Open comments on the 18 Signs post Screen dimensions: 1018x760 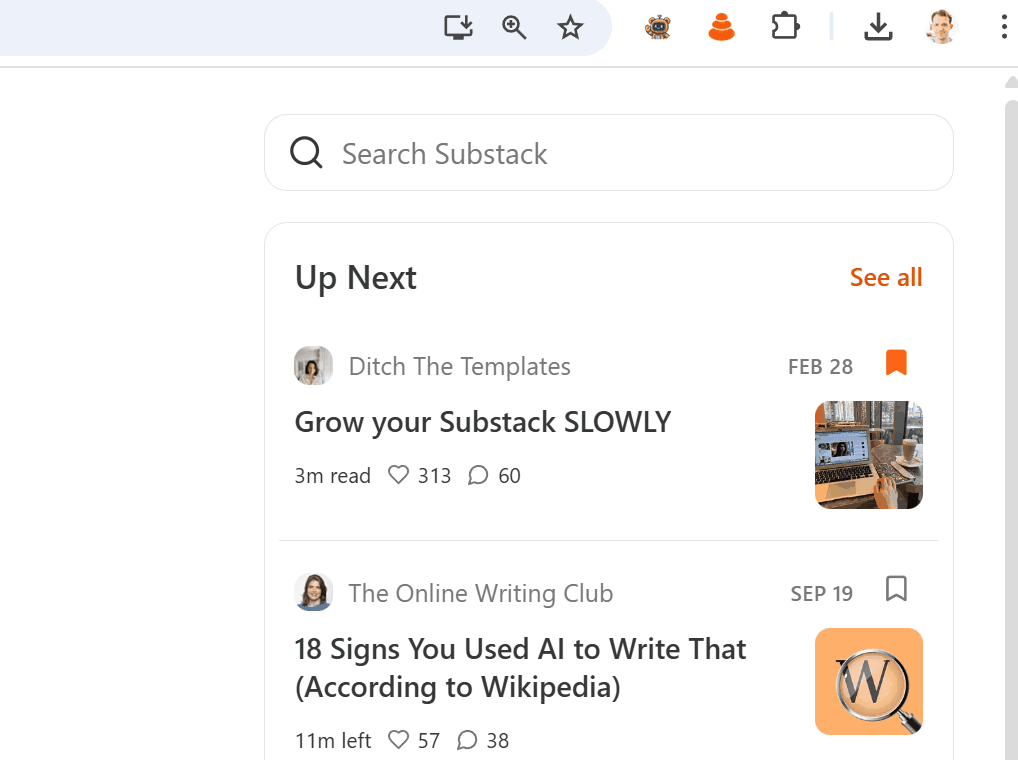coord(467,740)
